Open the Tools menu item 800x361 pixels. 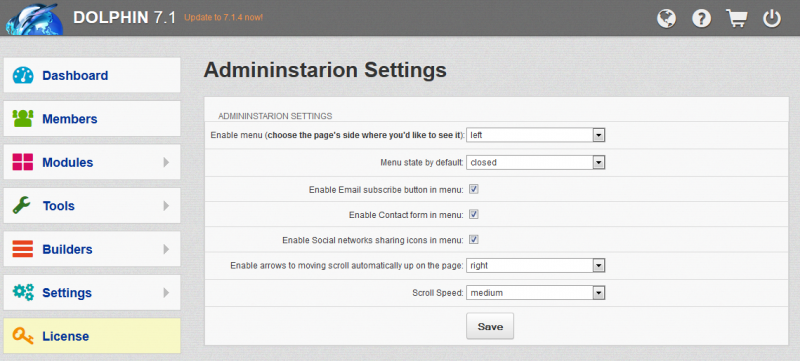(x=92, y=205)
